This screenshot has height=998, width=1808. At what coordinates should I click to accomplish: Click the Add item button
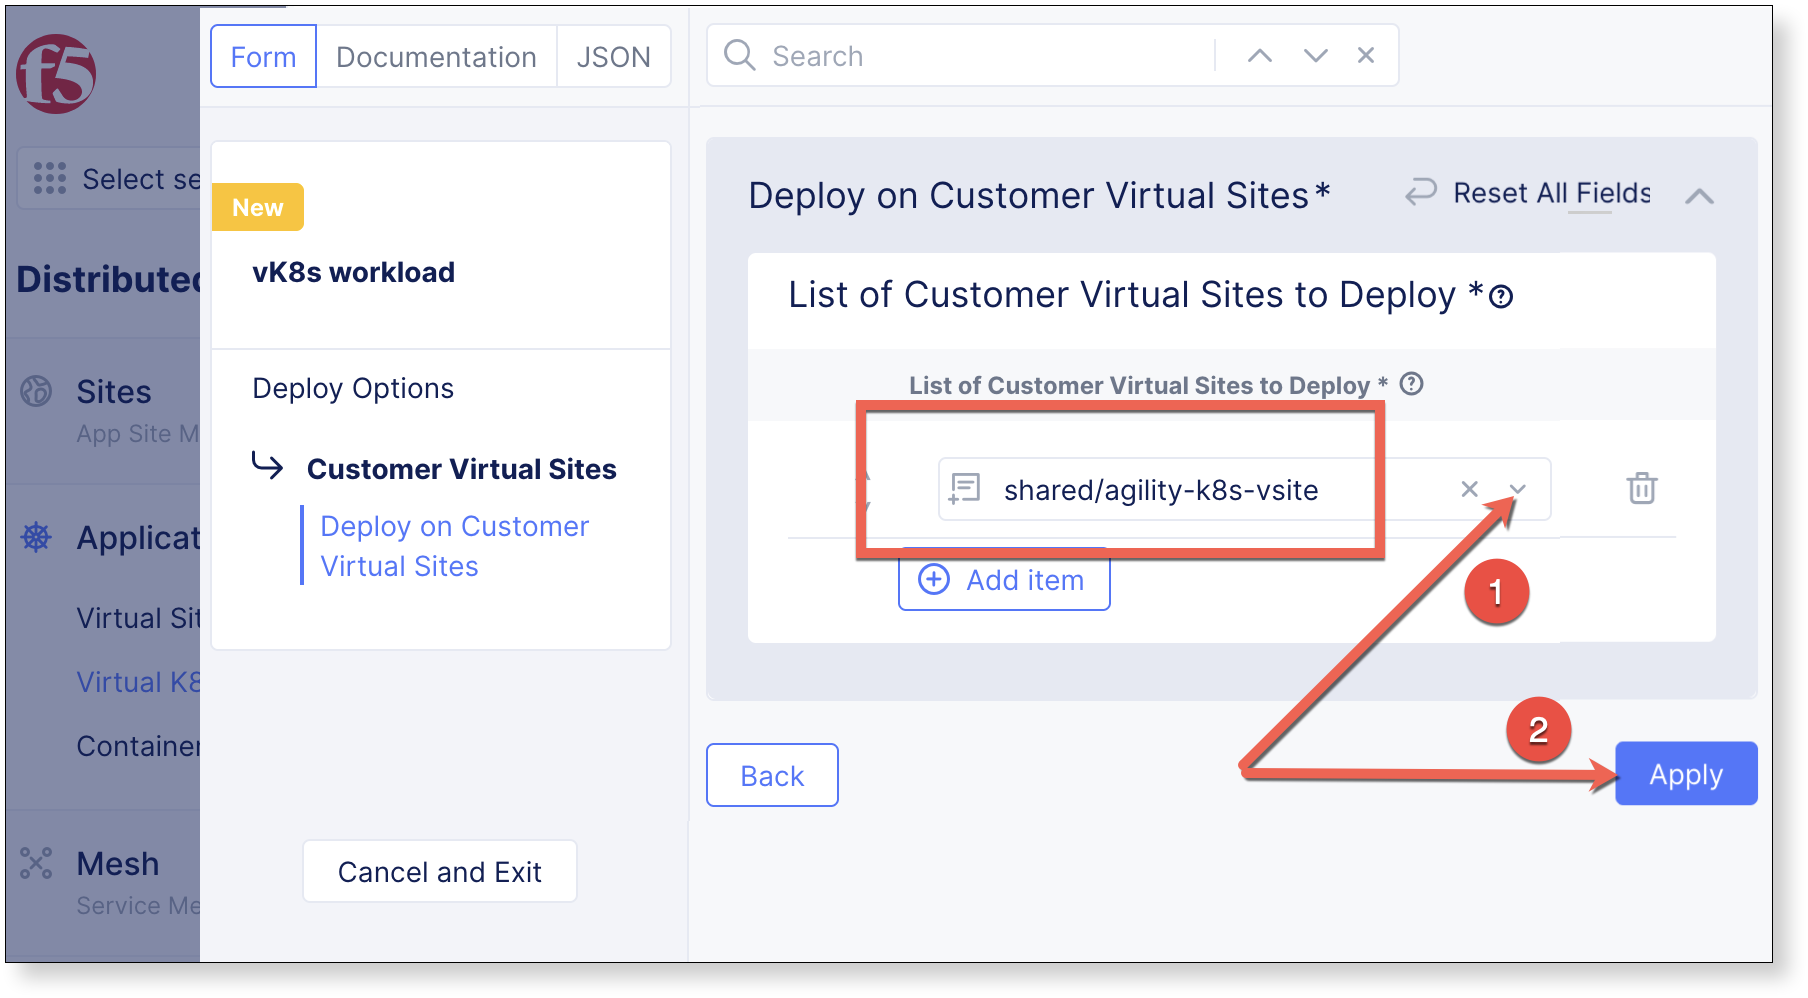1004,580
